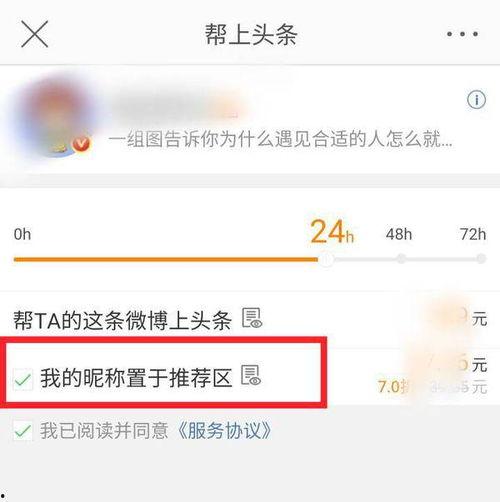Toggle 我已阅读并同意 agreement checkbox
500x502 pixels.
pyautogui.click(x=23, y=431)
